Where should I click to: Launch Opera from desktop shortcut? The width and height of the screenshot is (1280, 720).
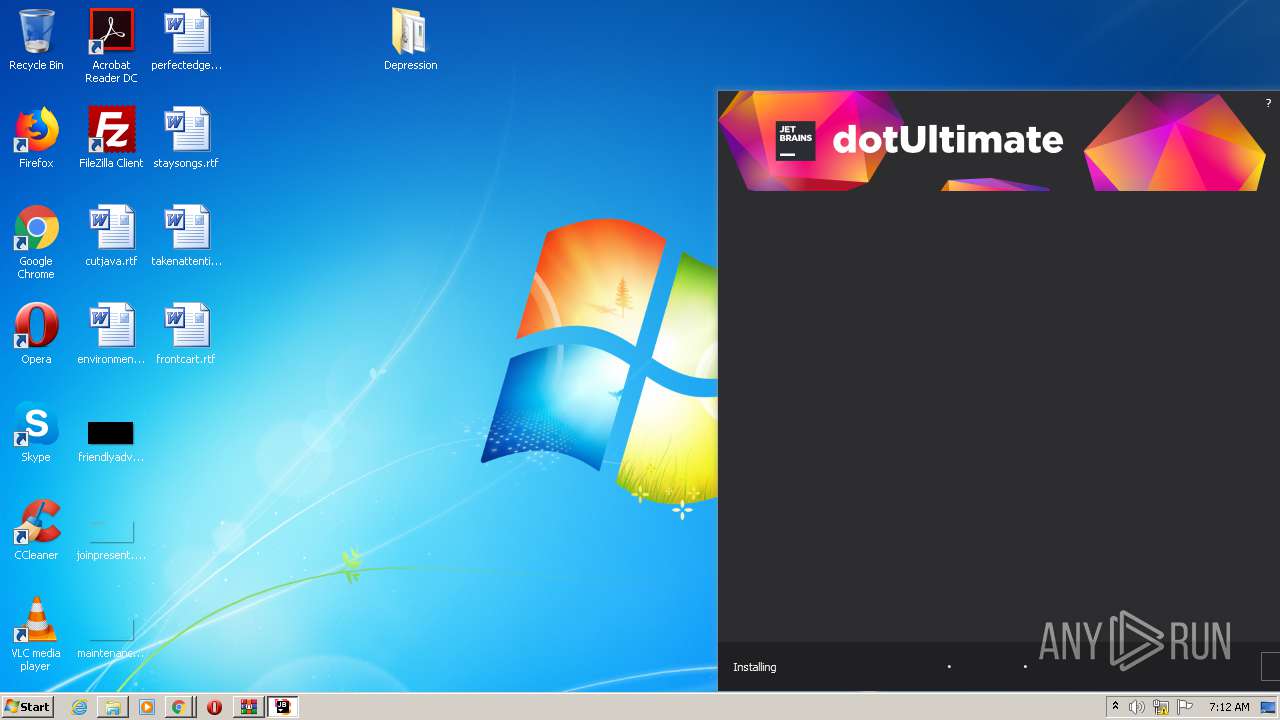[36, 334]
